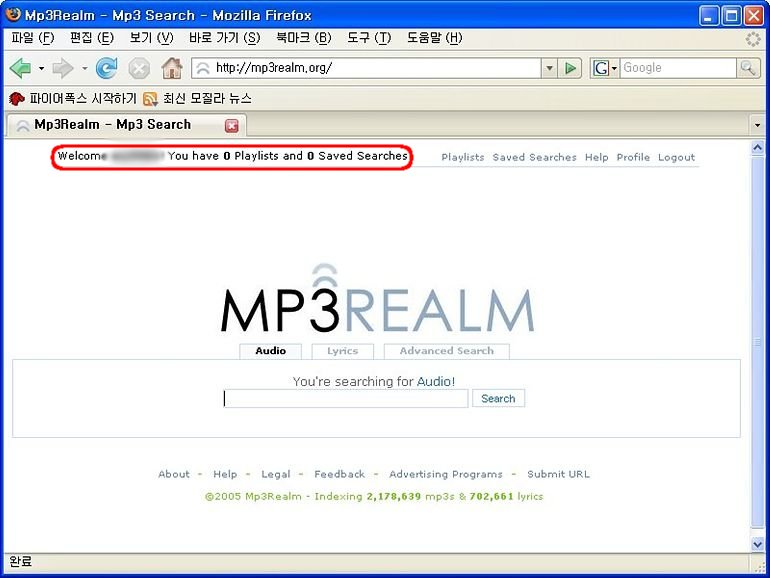Click the scrollbar up arrow
Image resolution: width=770 pixels, height=578 pixels.
click(x=758, y=147)
